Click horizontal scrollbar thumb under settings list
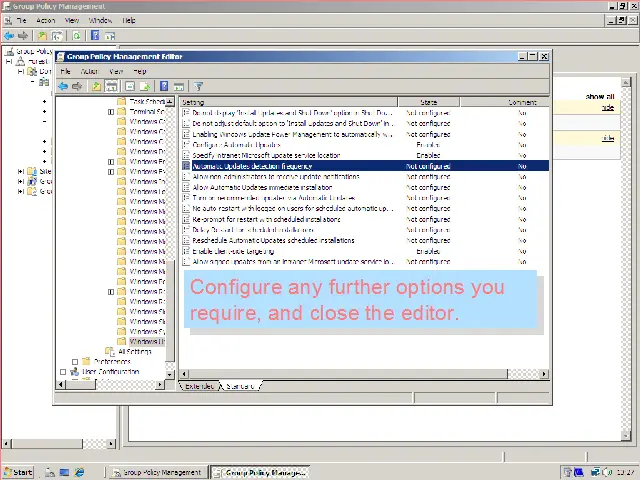The width and height of the screenshot is (640, 480). 347,373
